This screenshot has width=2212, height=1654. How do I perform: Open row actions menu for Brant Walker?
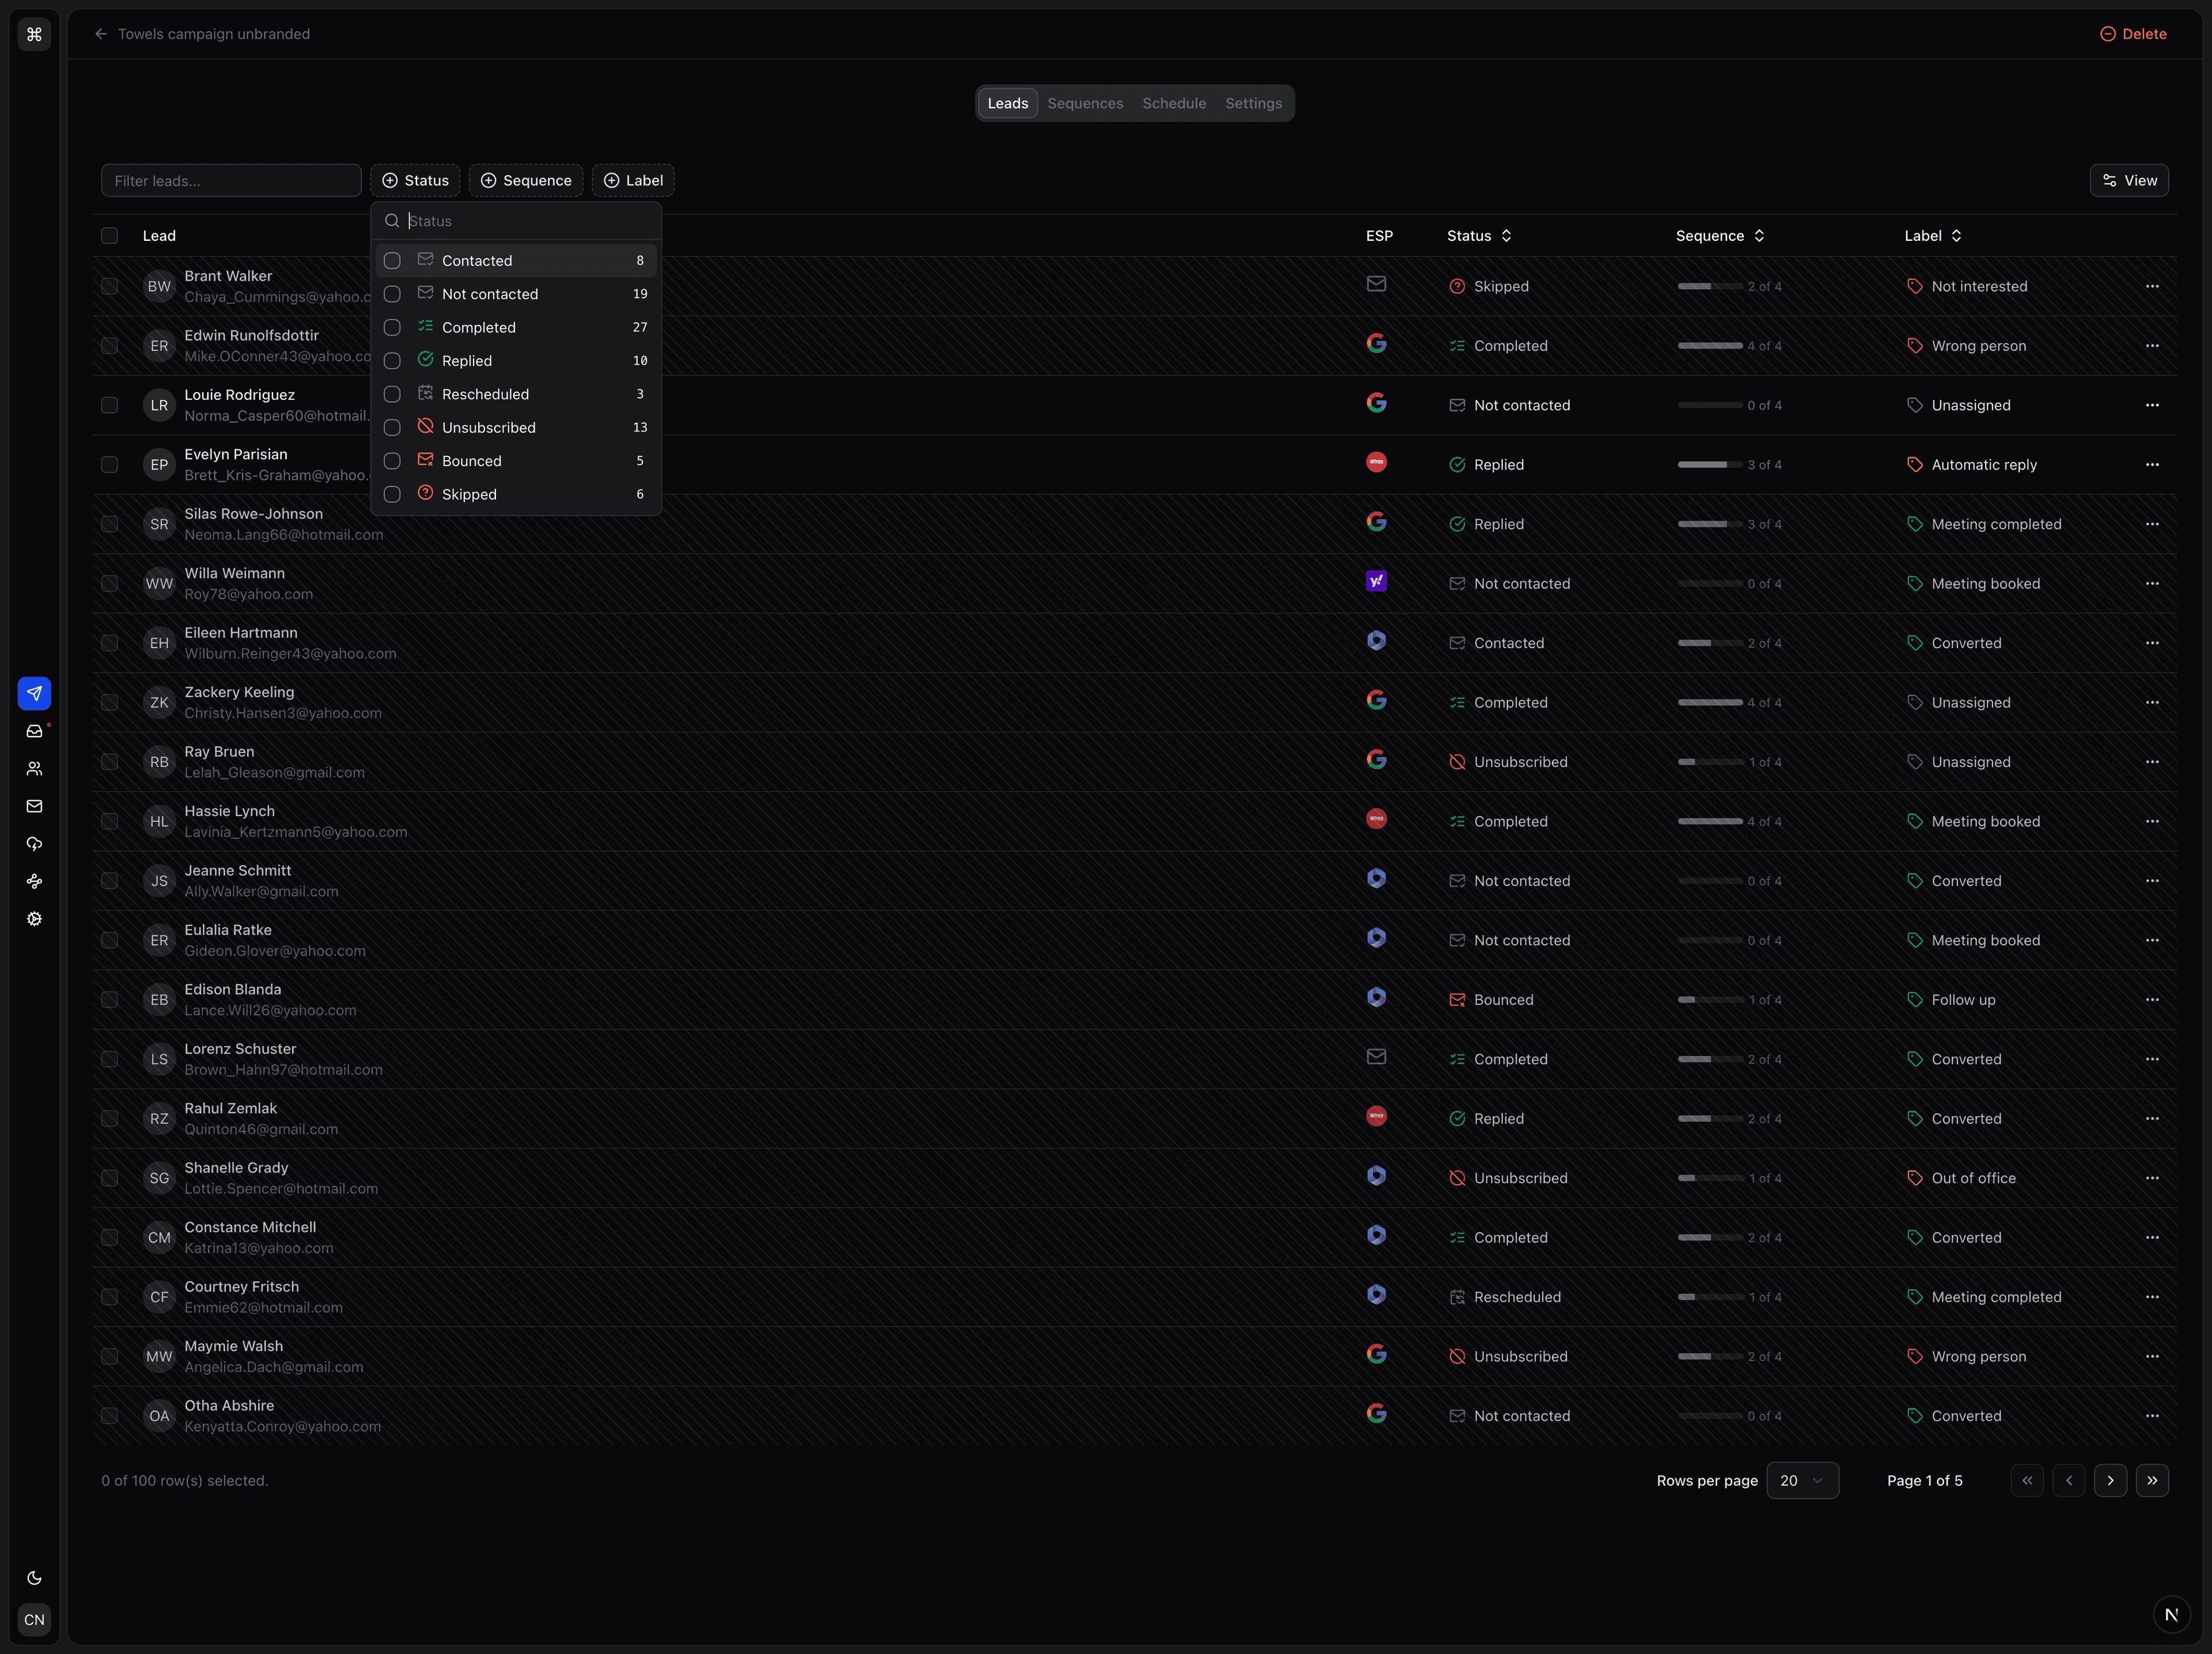pos(2152,286)
